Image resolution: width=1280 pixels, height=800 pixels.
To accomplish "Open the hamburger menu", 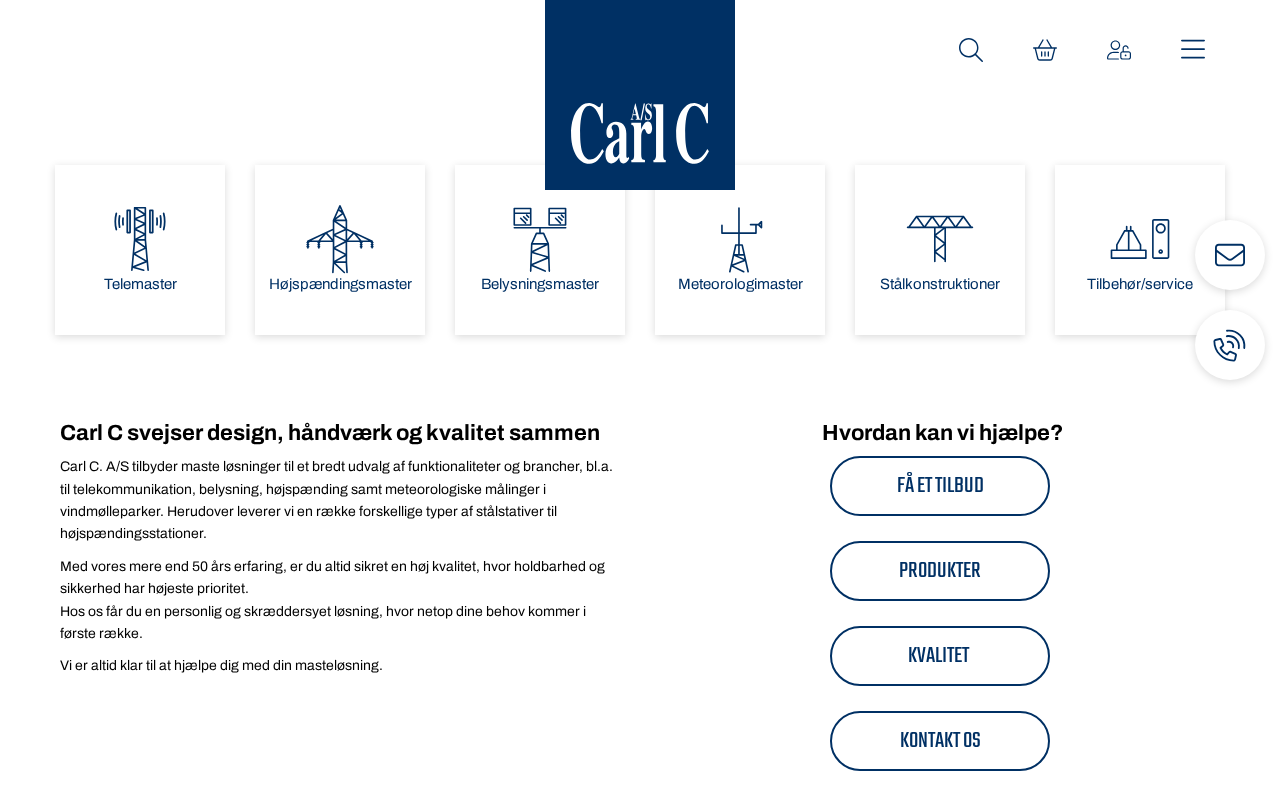I will click(x=1193, y=50).
